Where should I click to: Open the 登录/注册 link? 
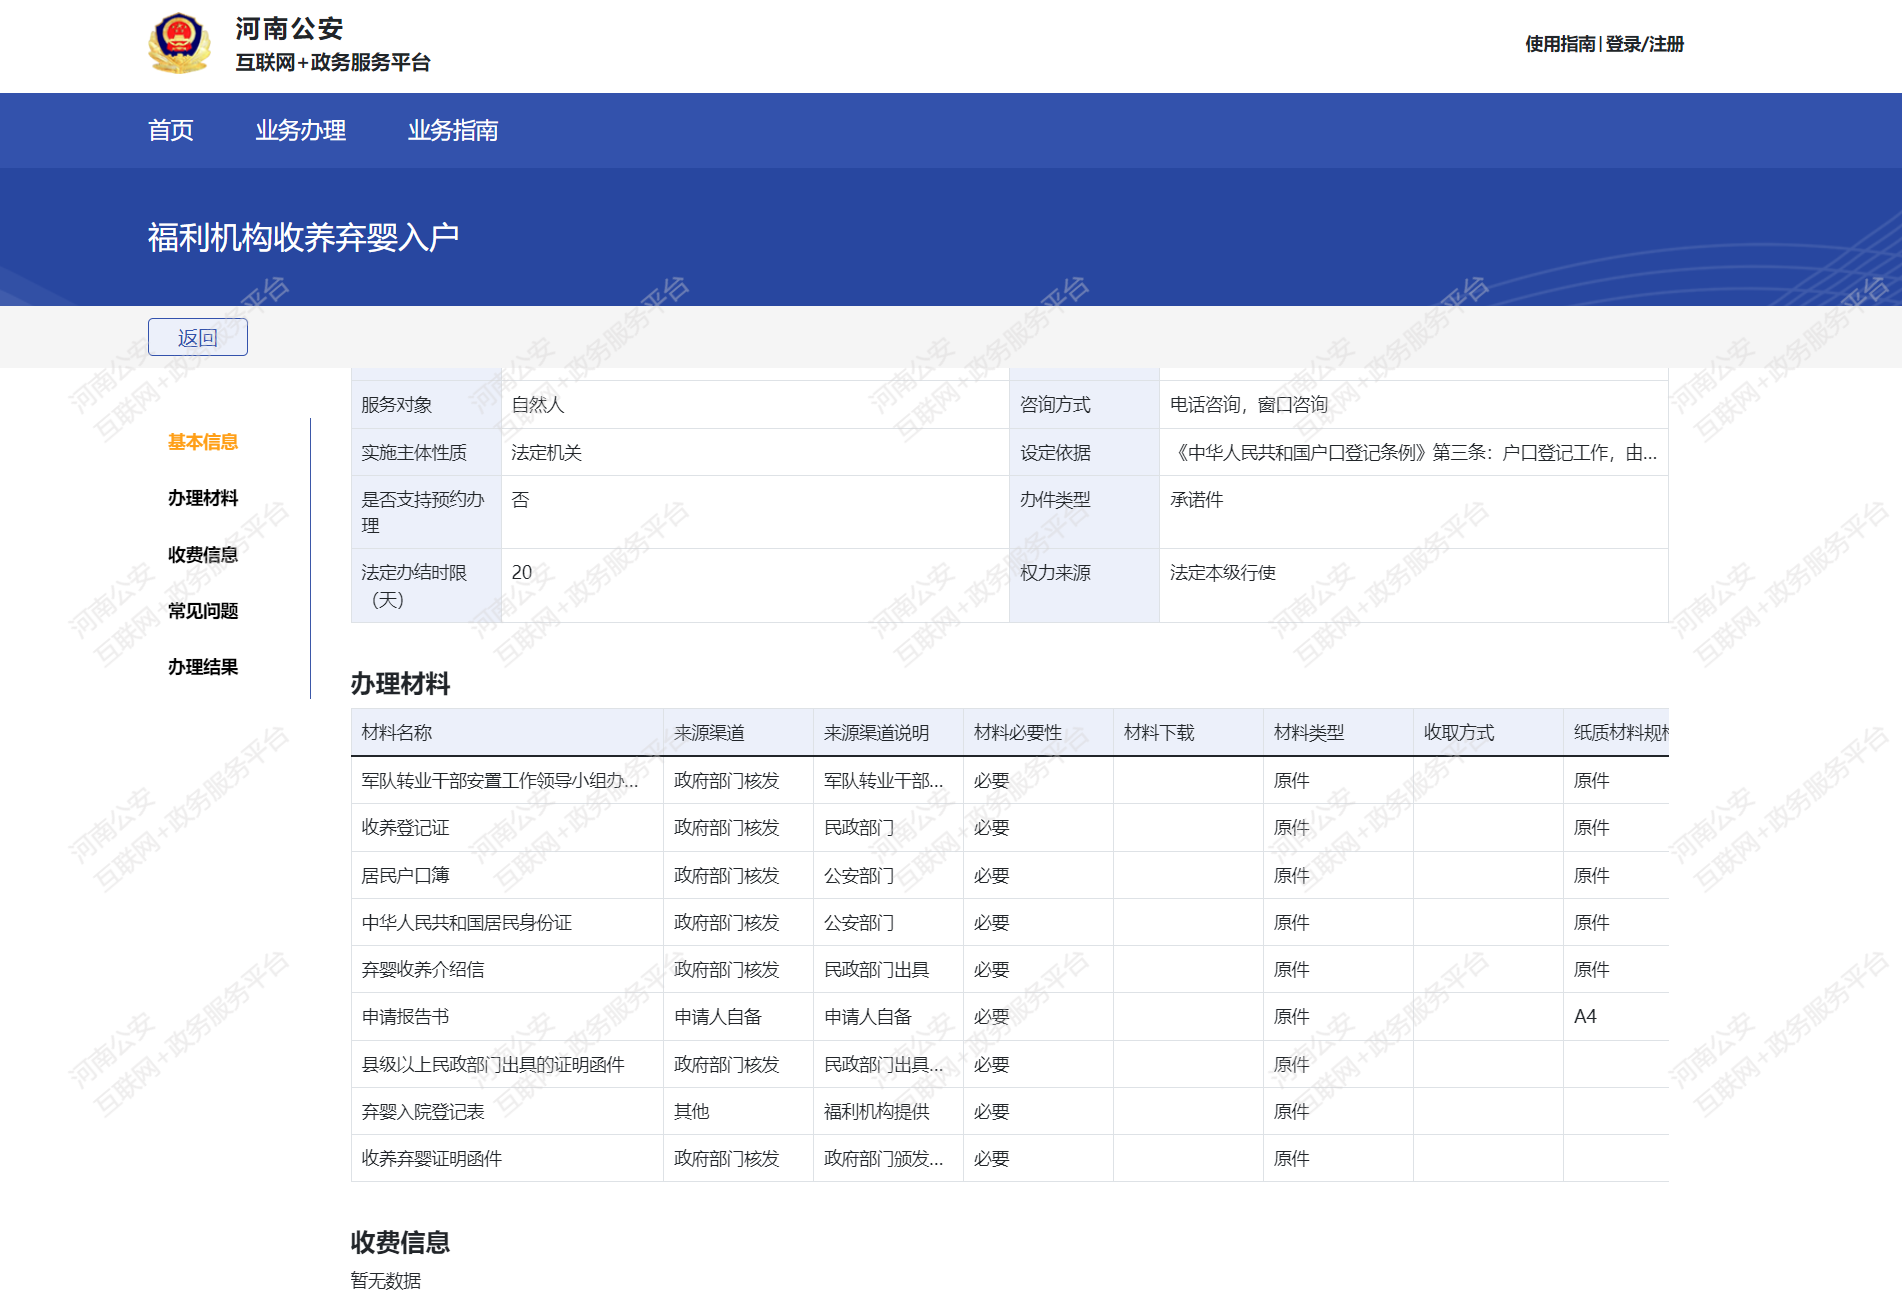(x=1644, y=44)
